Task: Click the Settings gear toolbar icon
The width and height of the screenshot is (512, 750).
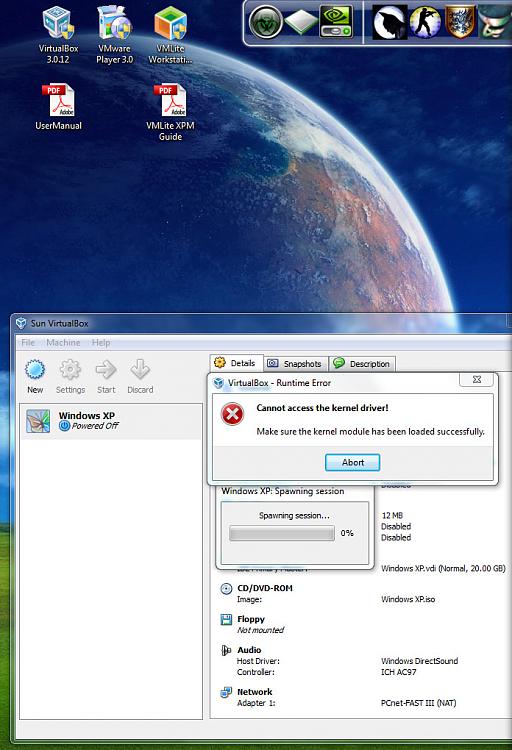Action: click(x=70, y=376)
